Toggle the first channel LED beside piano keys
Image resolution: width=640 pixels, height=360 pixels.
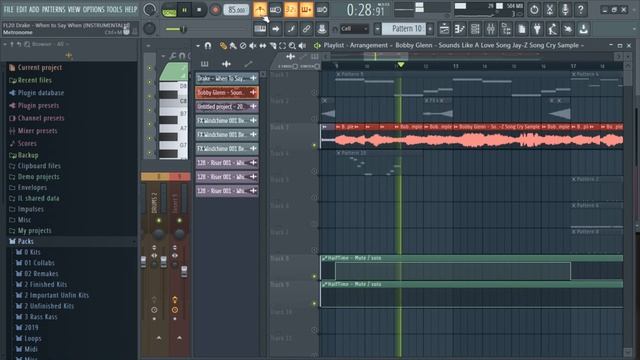(149, 68)
